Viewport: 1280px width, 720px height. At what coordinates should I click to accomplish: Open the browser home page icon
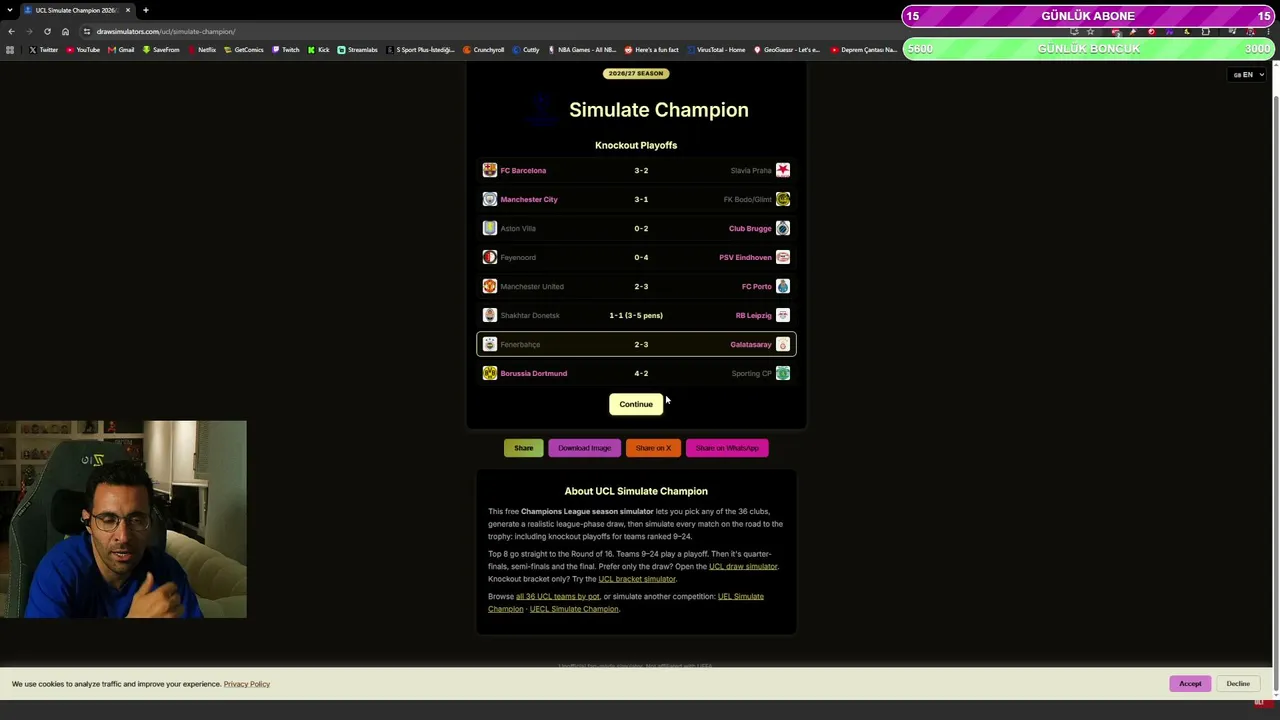point(65,31)
